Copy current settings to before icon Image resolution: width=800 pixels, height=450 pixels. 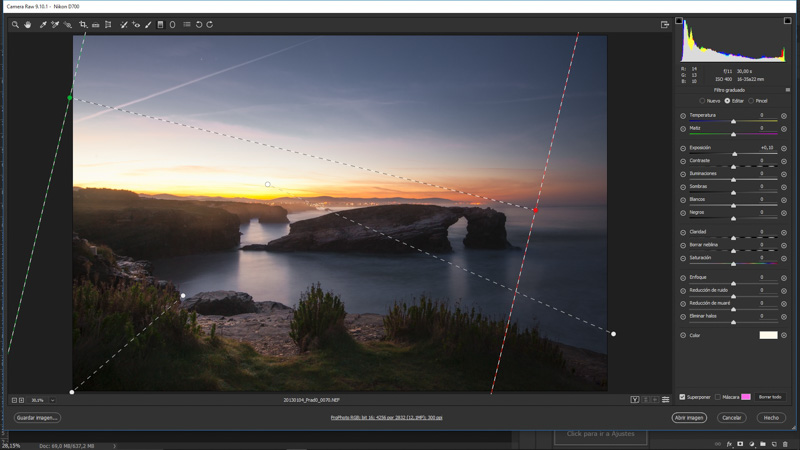(x=655, y=400)
